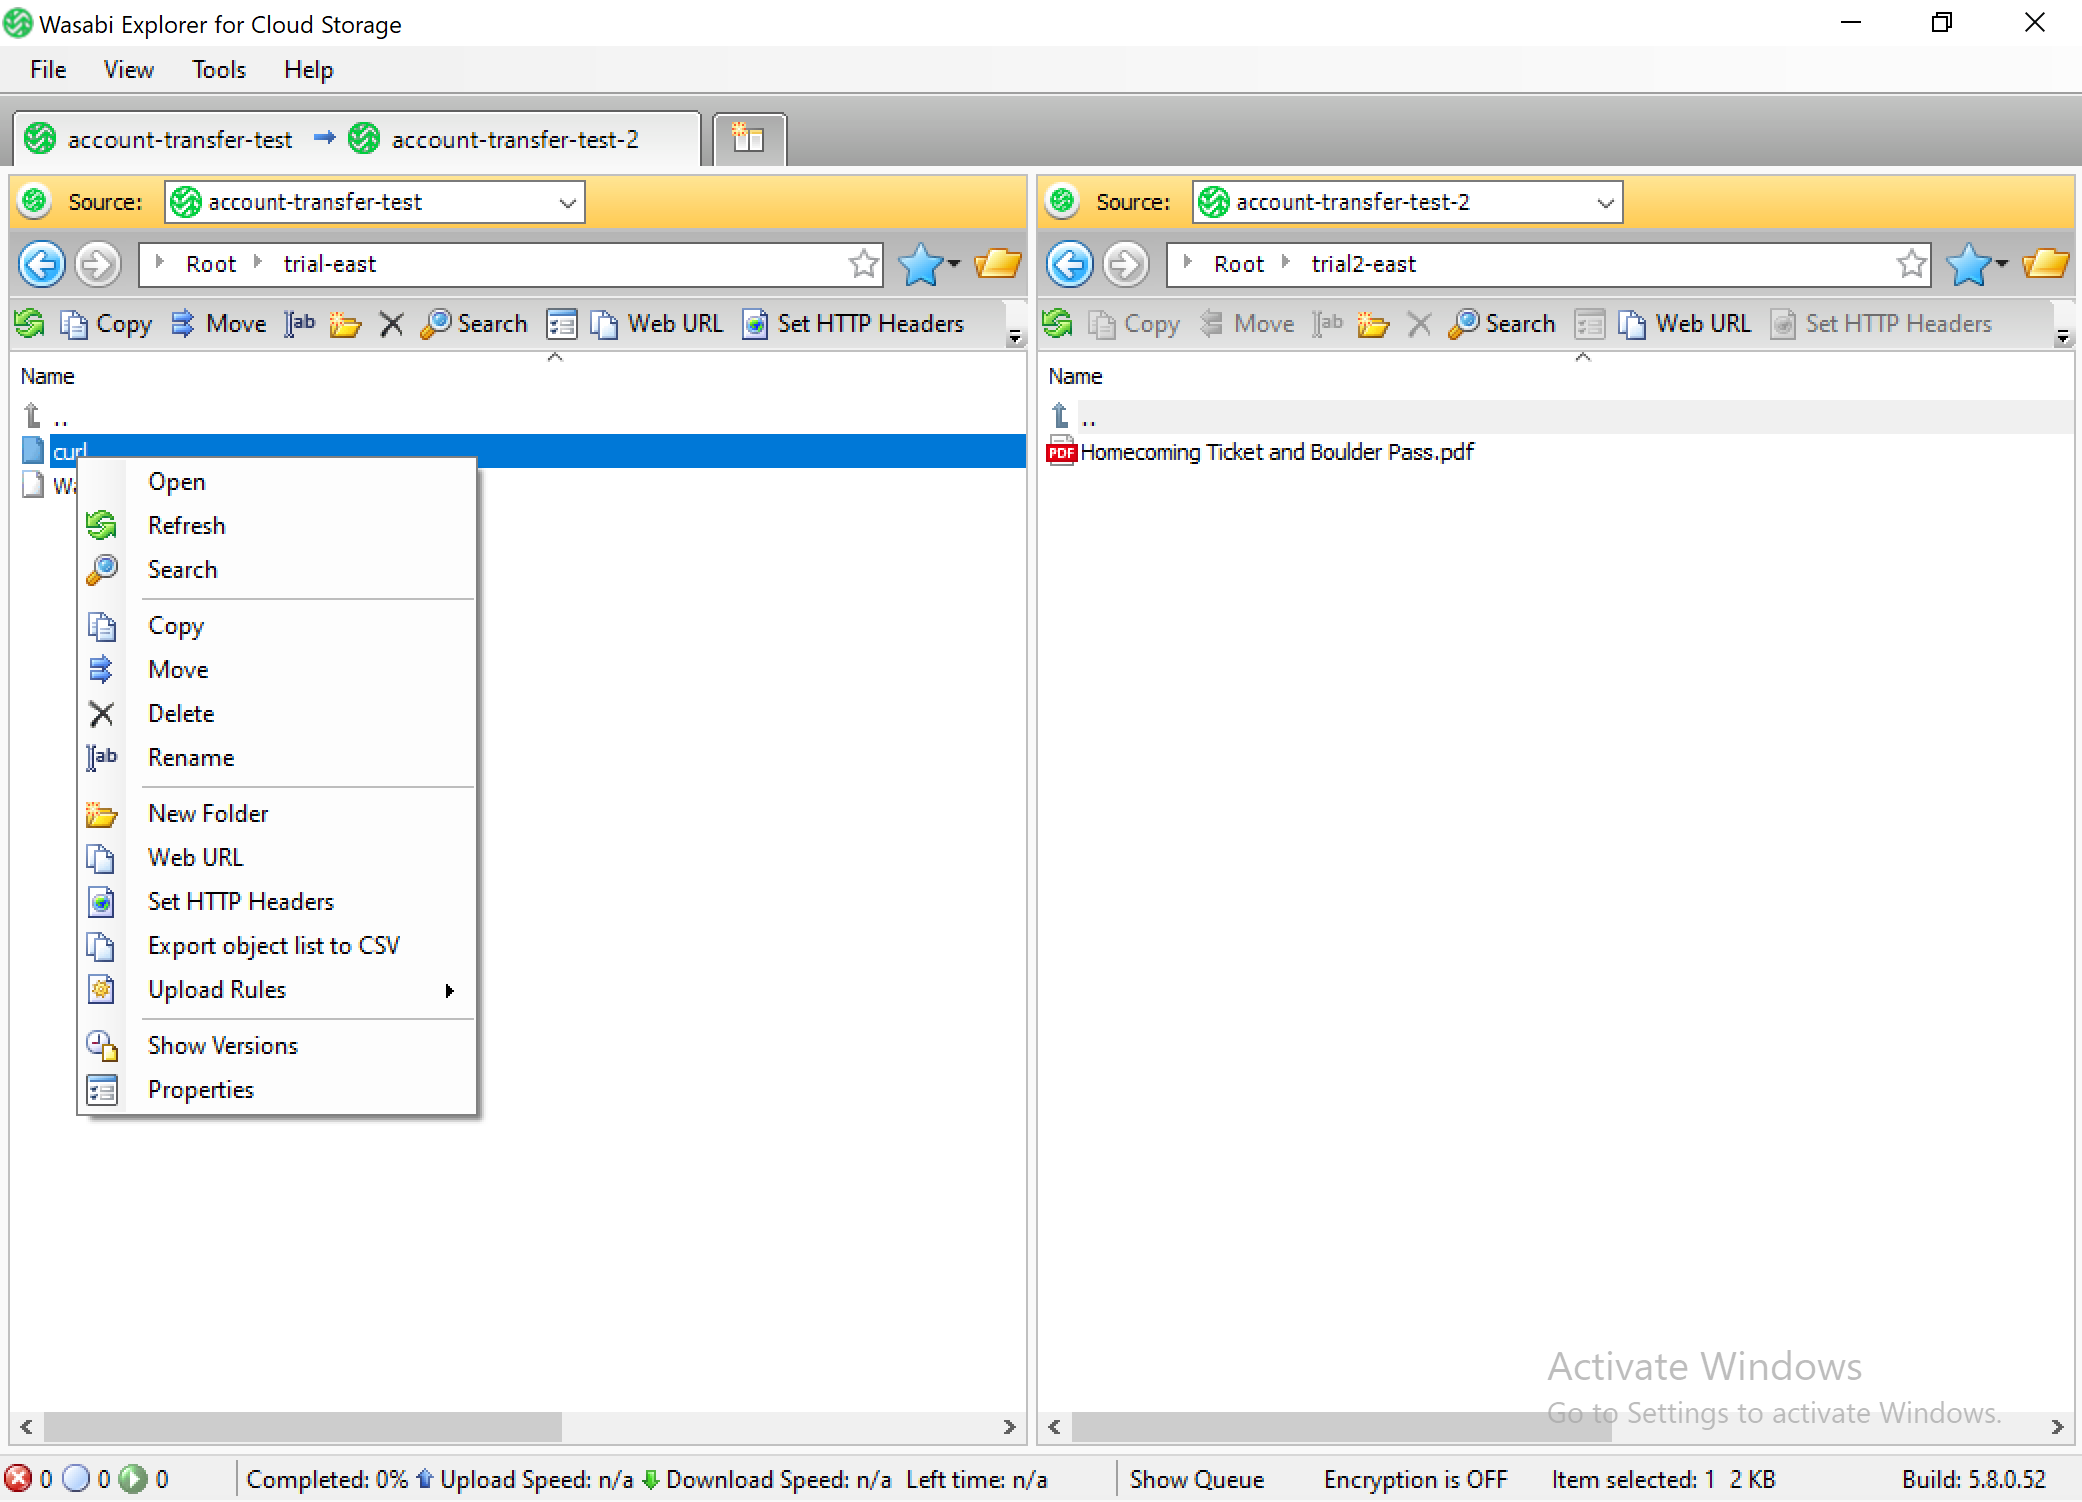Click Copy in the left pane toolbar
Image resolution: width=2082 pixels, height=1502 pixels.
(x=106, y=323)
